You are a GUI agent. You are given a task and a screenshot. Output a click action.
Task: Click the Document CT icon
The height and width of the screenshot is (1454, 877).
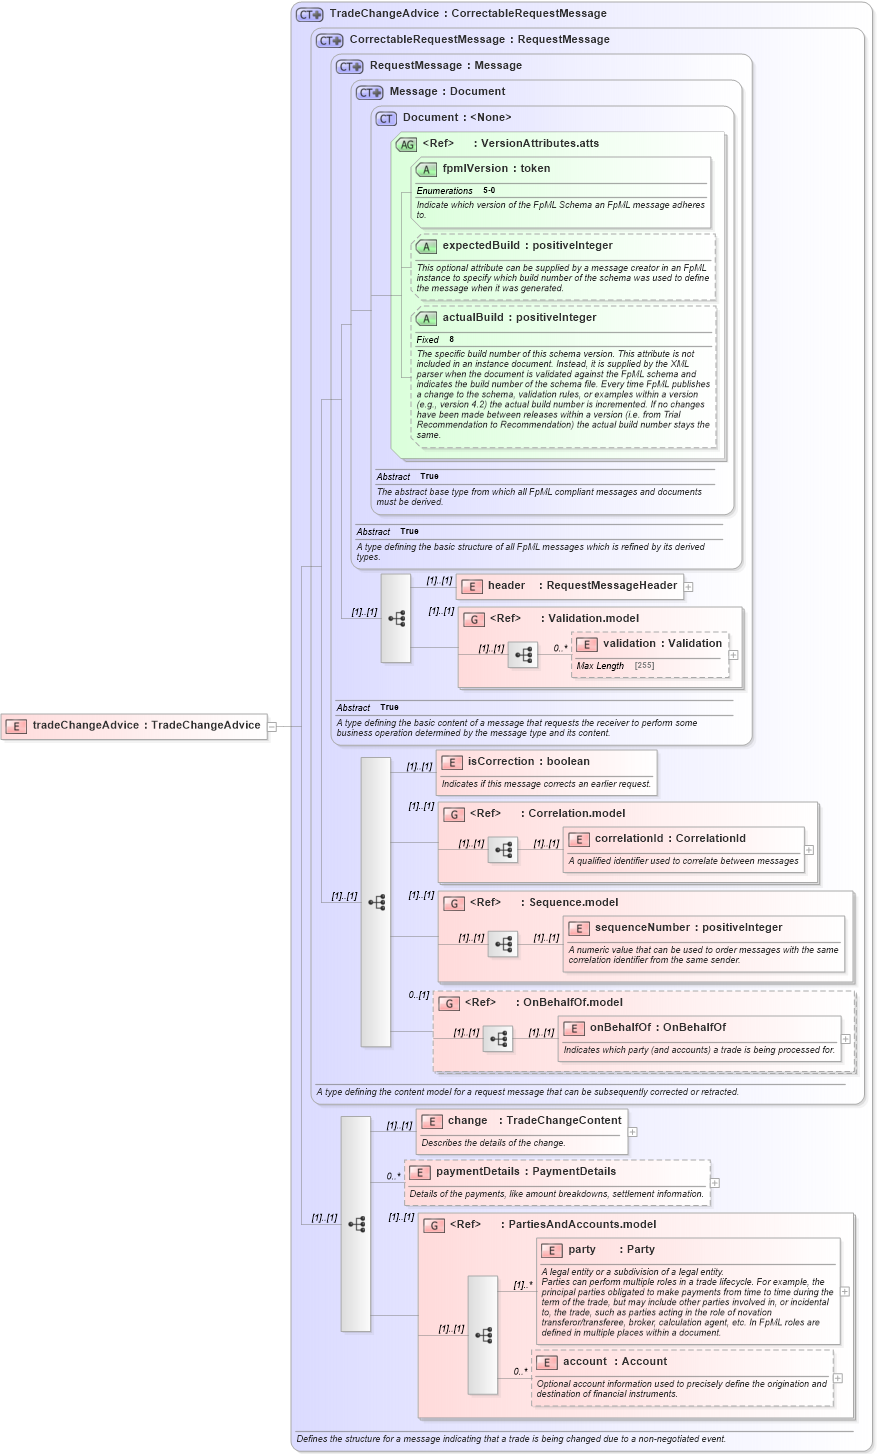point(386,118)
